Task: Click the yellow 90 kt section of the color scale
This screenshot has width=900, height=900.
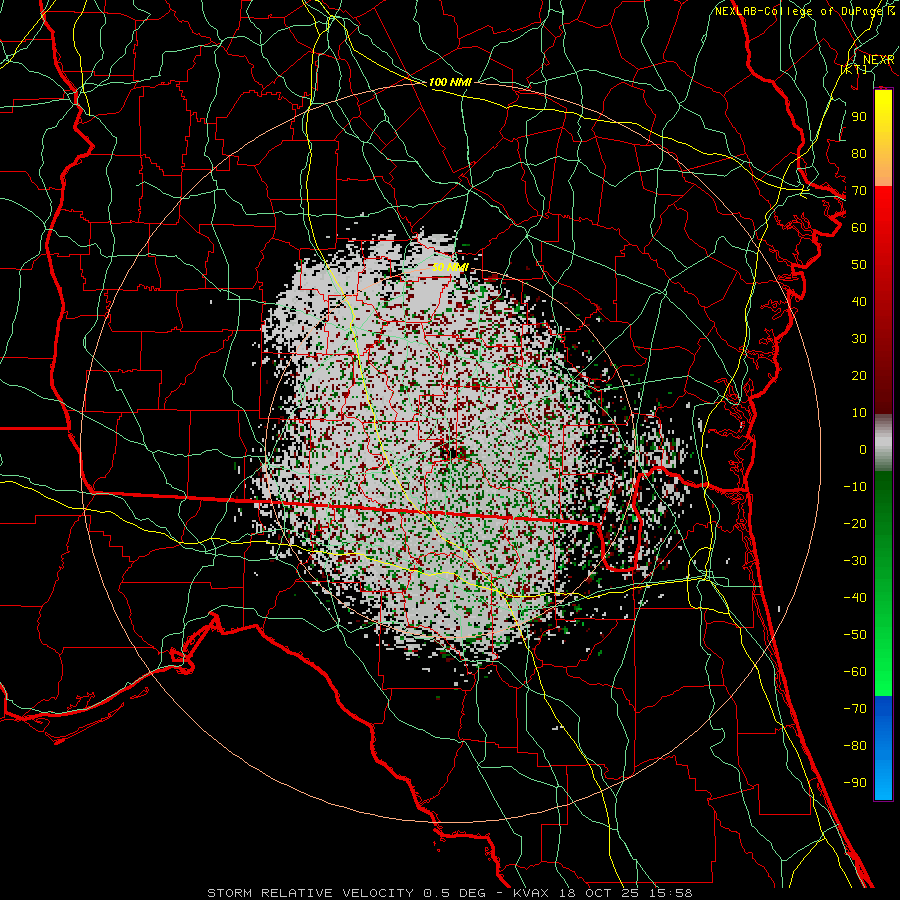Action: pos(883,117)
